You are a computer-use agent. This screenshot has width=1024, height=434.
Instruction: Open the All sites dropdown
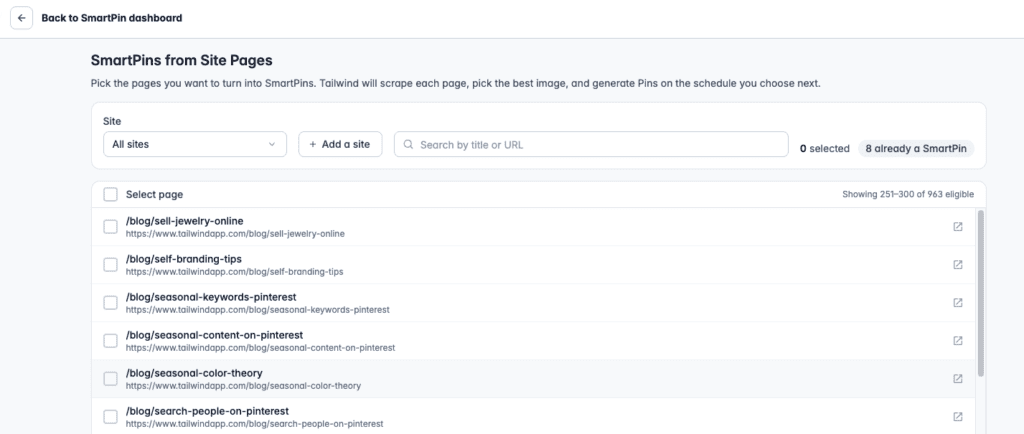(x=195, y=144)
